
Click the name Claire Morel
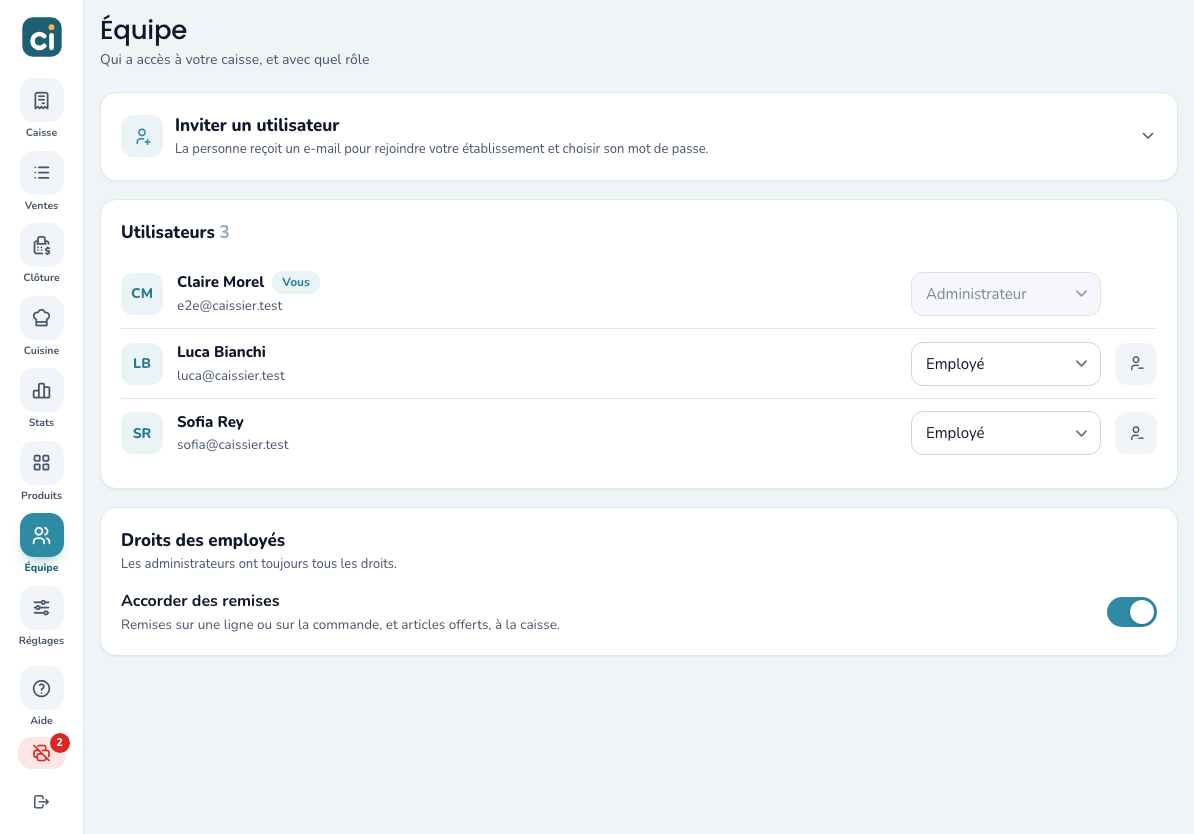pos(221,282)
